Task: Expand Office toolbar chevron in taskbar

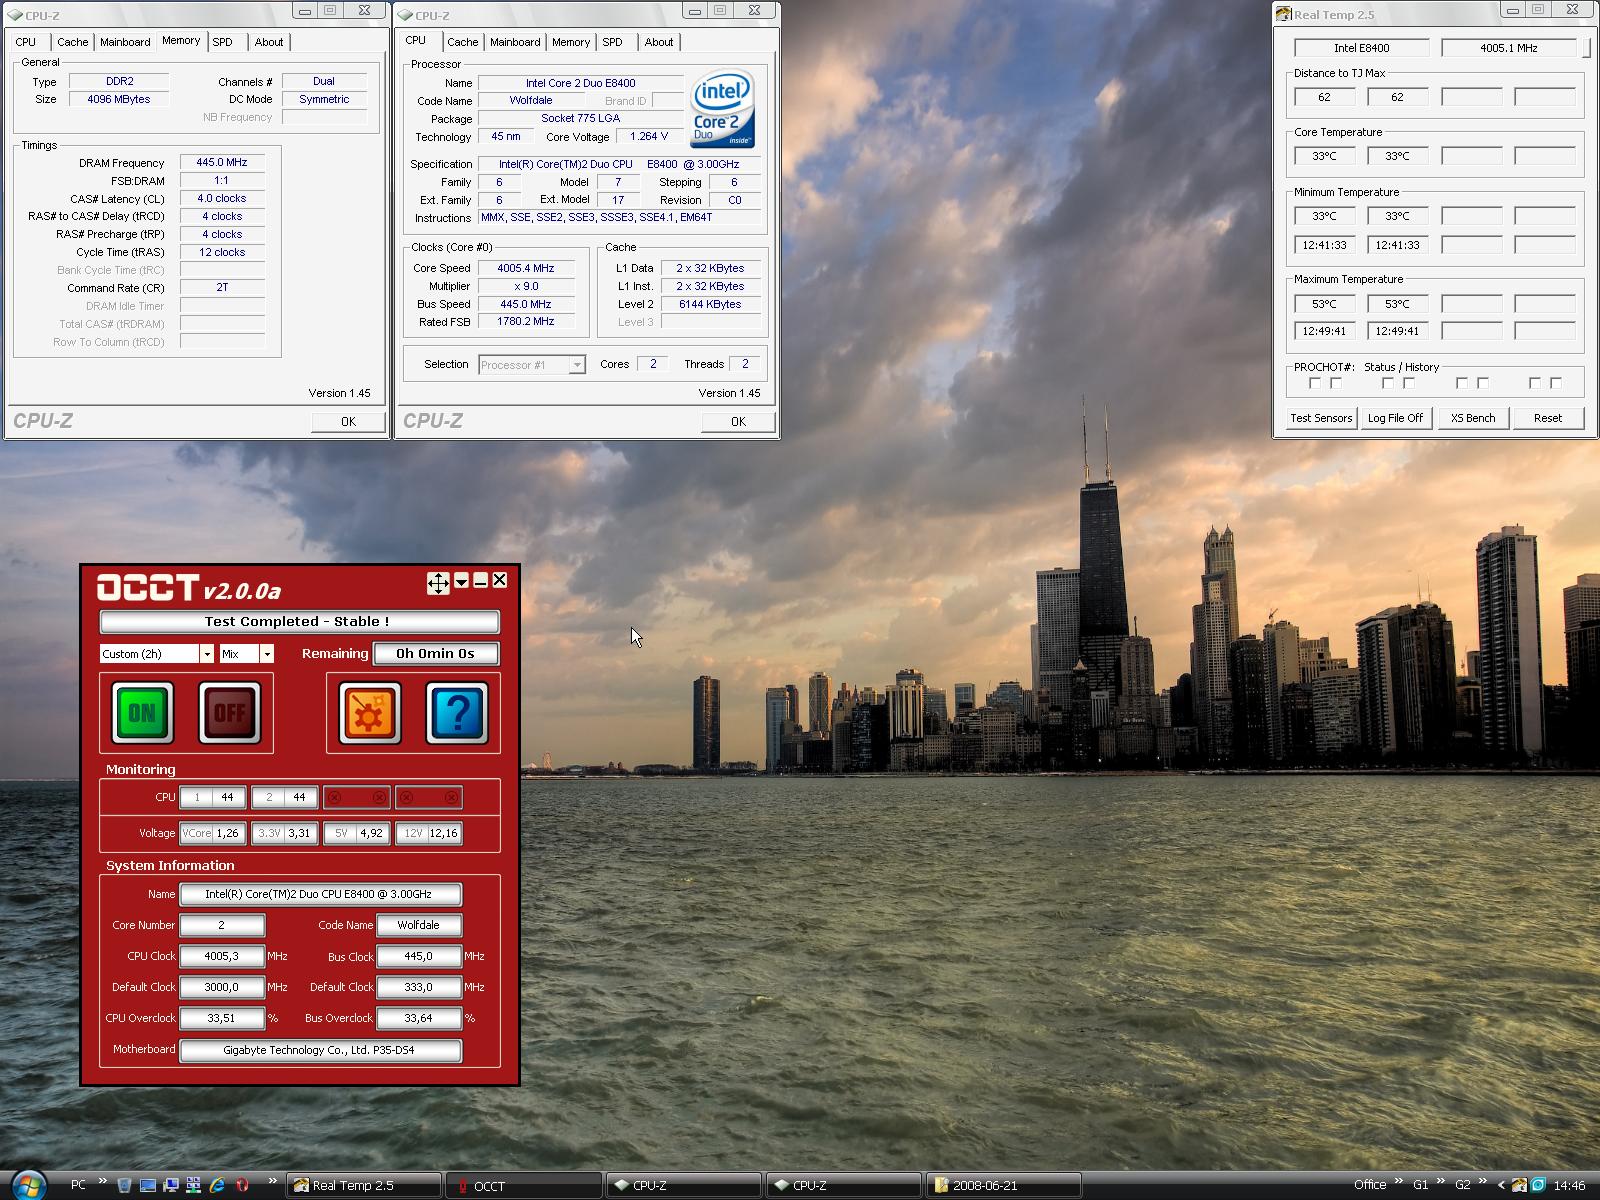Action: (1398, 1181)
